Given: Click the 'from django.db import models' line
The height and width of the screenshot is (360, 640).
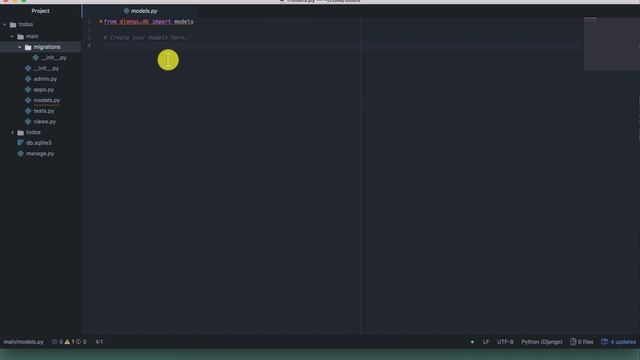Looking at the screenshot, I should click(149, 22).
